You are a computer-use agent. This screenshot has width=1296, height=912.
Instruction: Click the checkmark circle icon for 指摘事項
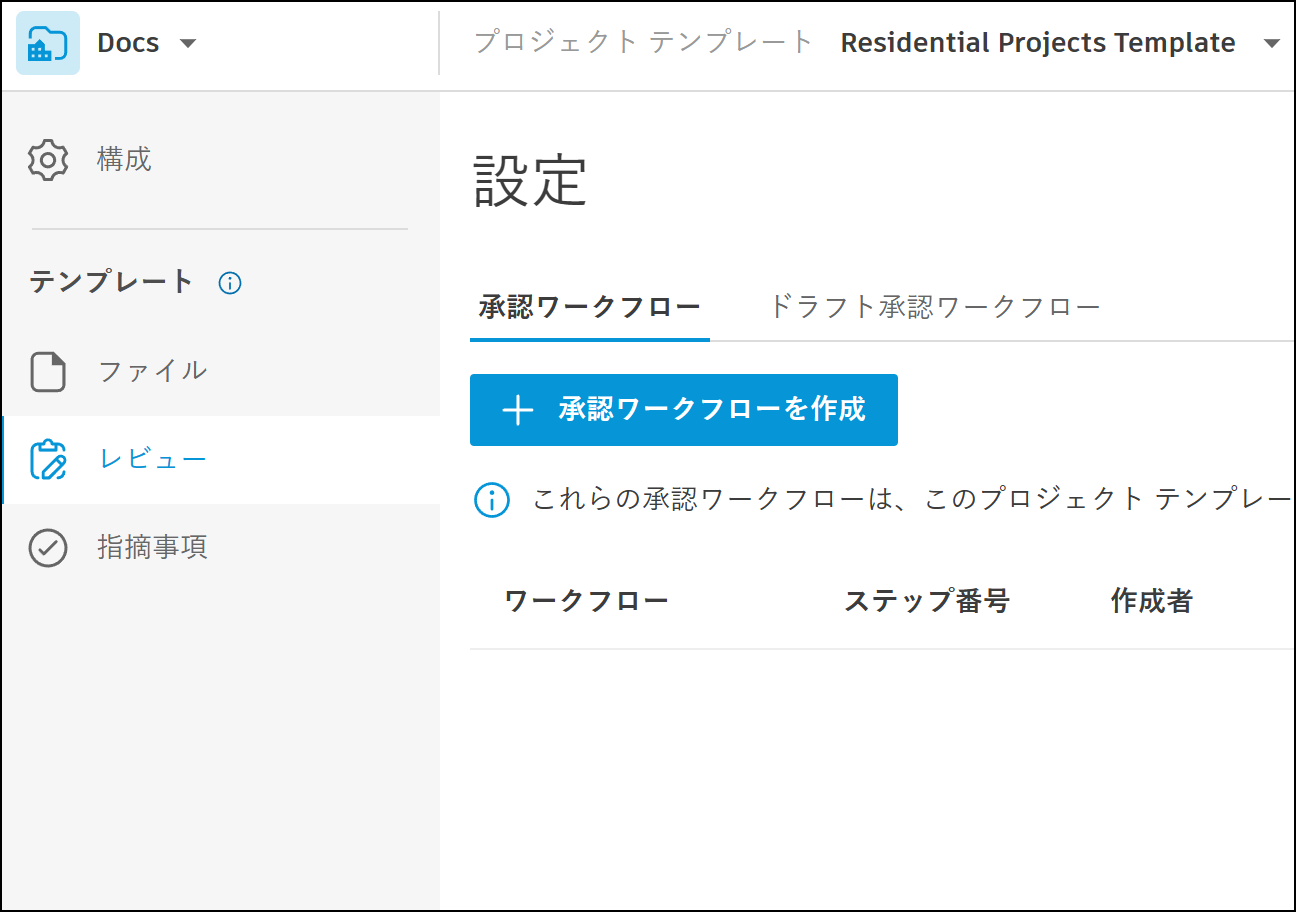pyautogui.click(x=48, y=548)
